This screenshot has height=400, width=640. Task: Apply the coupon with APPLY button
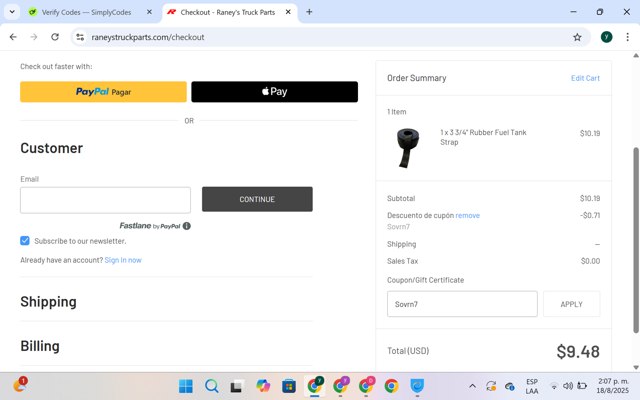pos(571,304)
